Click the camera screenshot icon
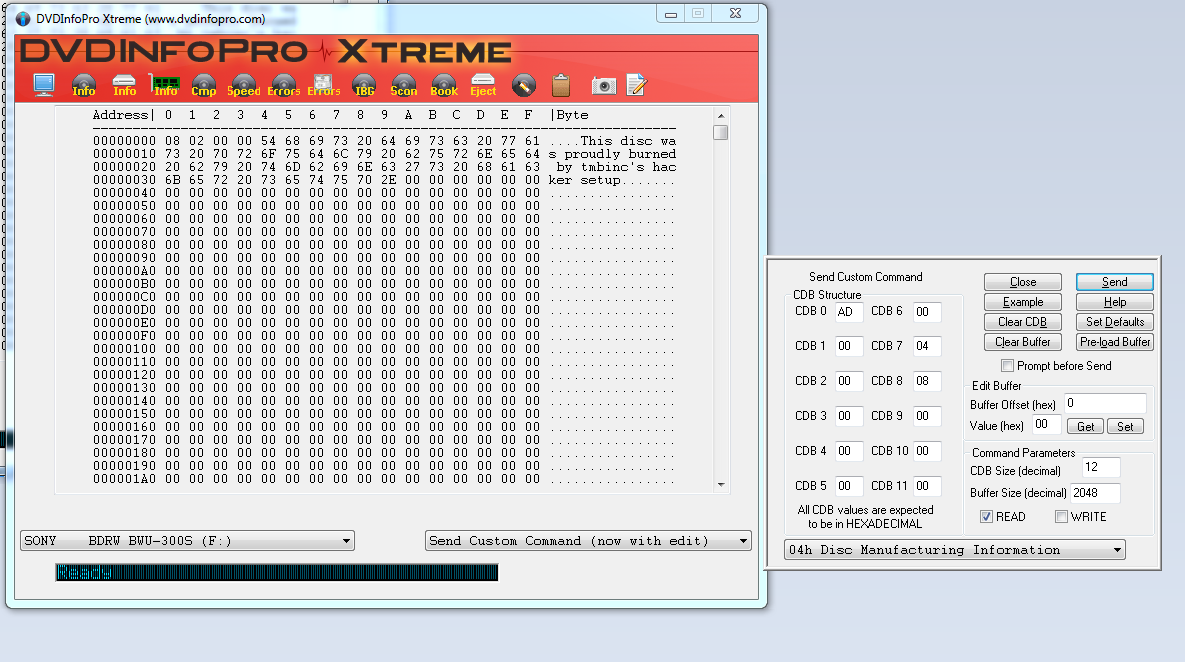The height and width of the screenshot is (662, 1185). pos(603,86)
